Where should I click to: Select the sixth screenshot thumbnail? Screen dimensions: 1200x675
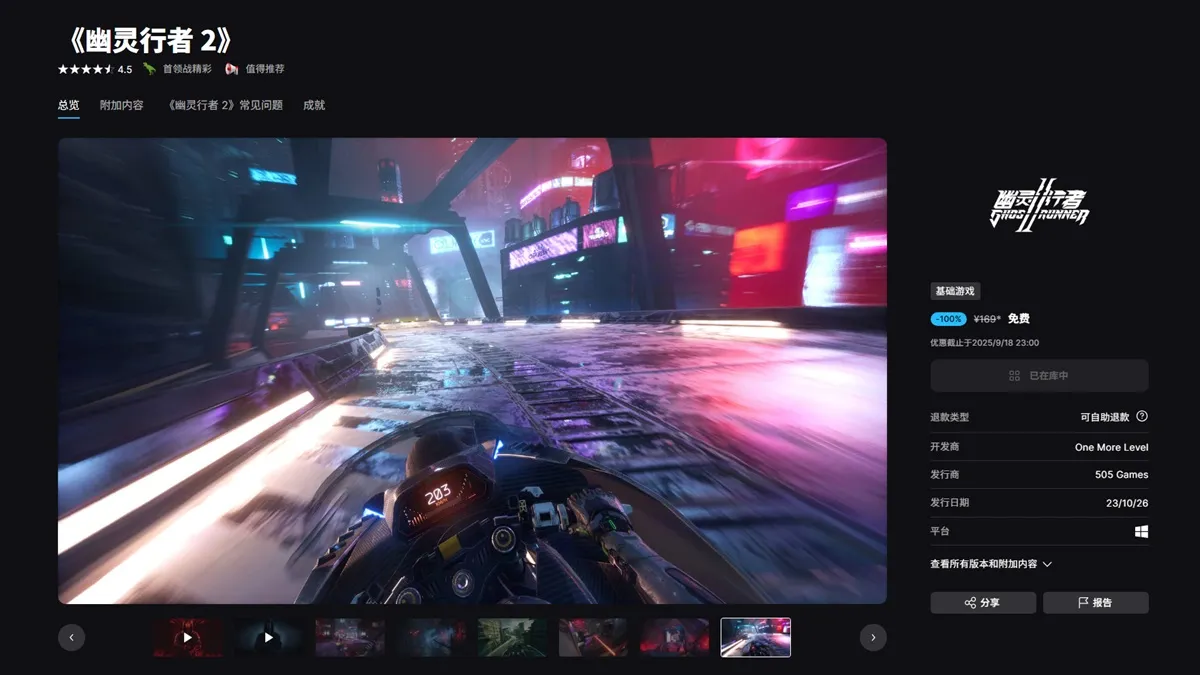593,637
